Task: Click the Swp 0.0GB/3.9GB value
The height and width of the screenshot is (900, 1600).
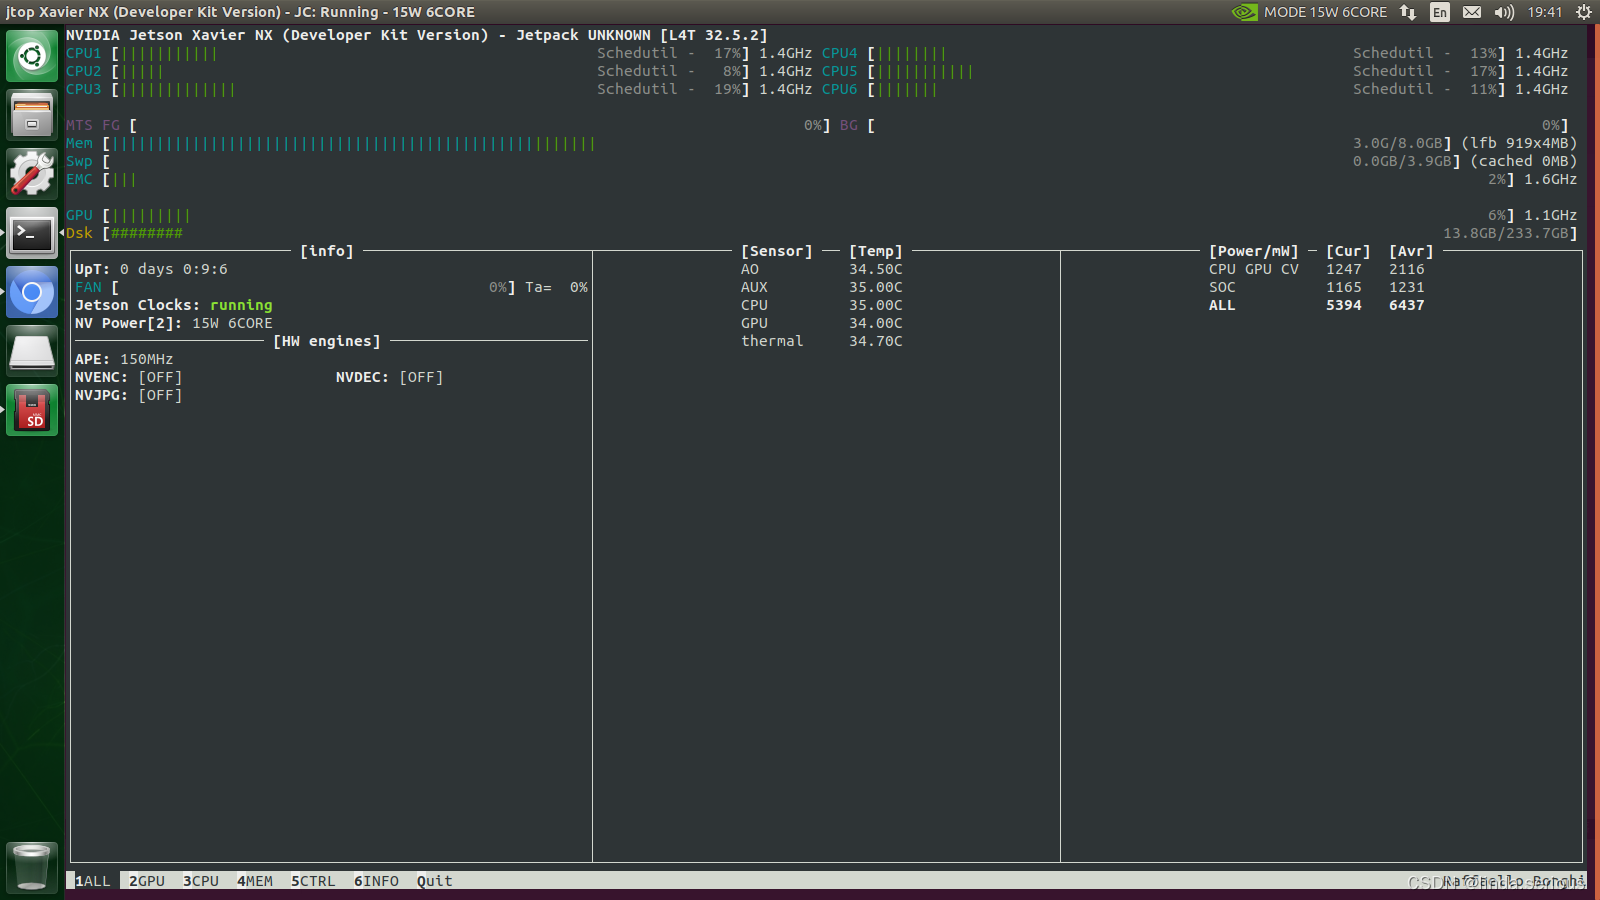Action: [1402, 161]
